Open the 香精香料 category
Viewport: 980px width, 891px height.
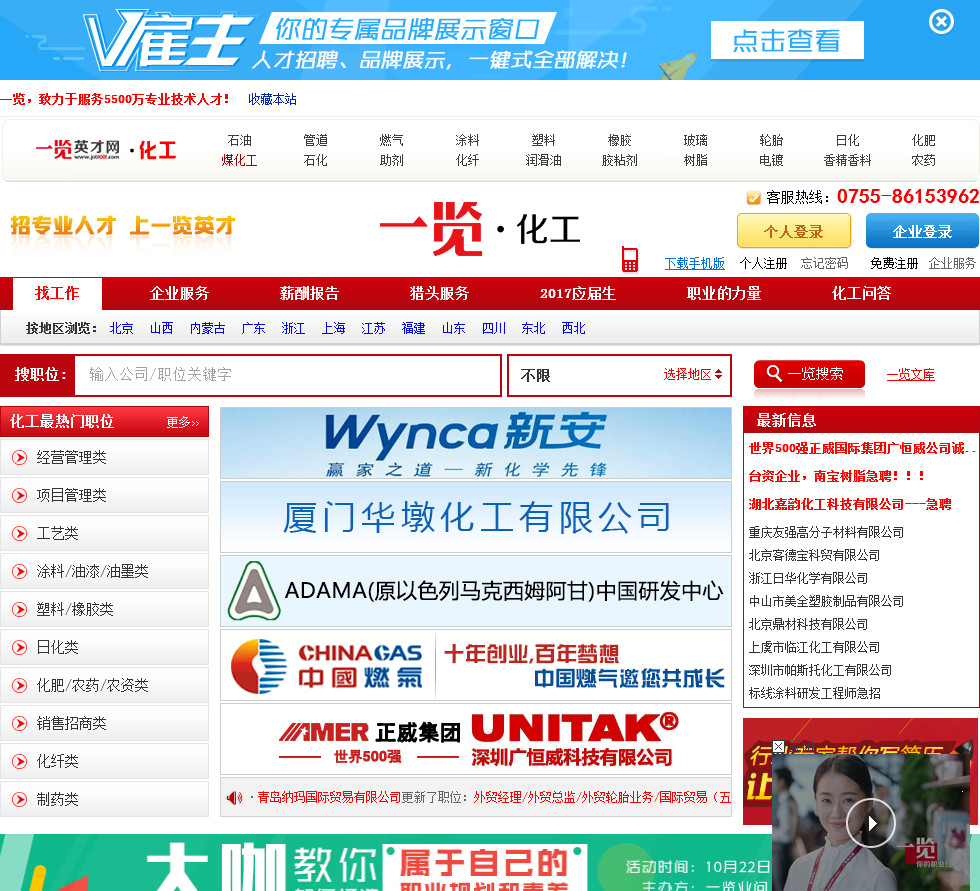(x=847, y=161)
